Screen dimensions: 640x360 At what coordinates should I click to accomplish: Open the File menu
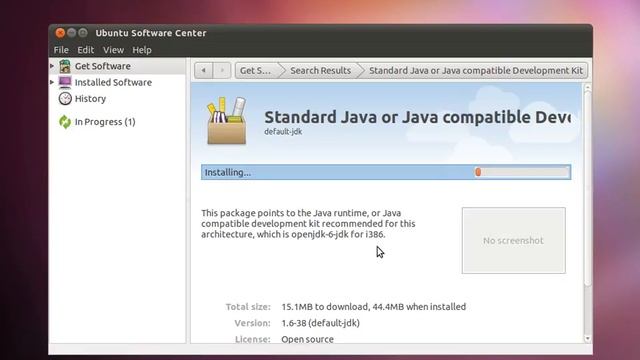point(61,50)
